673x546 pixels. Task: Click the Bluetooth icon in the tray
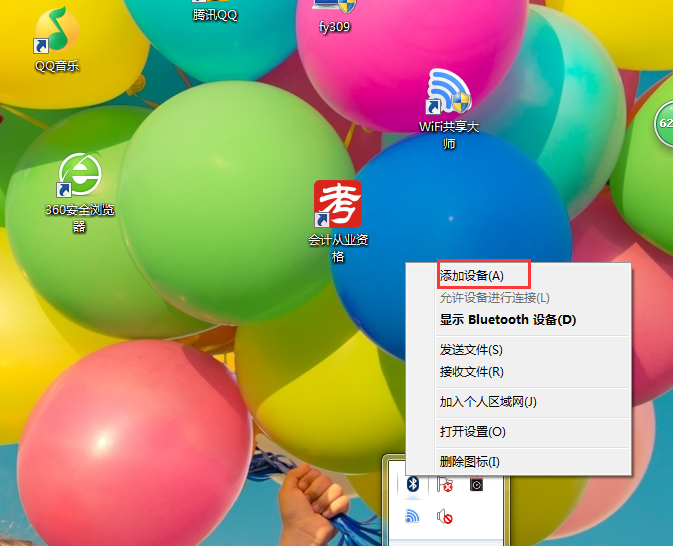tap(412, 485)
